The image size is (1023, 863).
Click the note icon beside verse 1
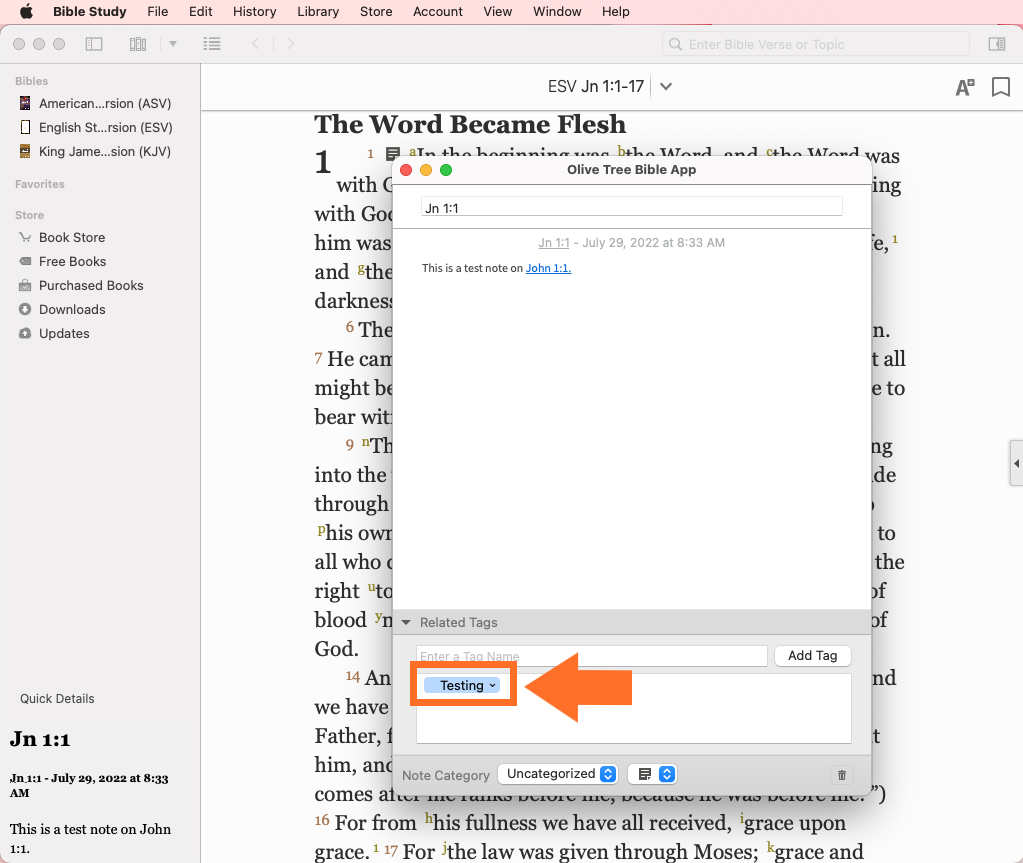[393, 155]
